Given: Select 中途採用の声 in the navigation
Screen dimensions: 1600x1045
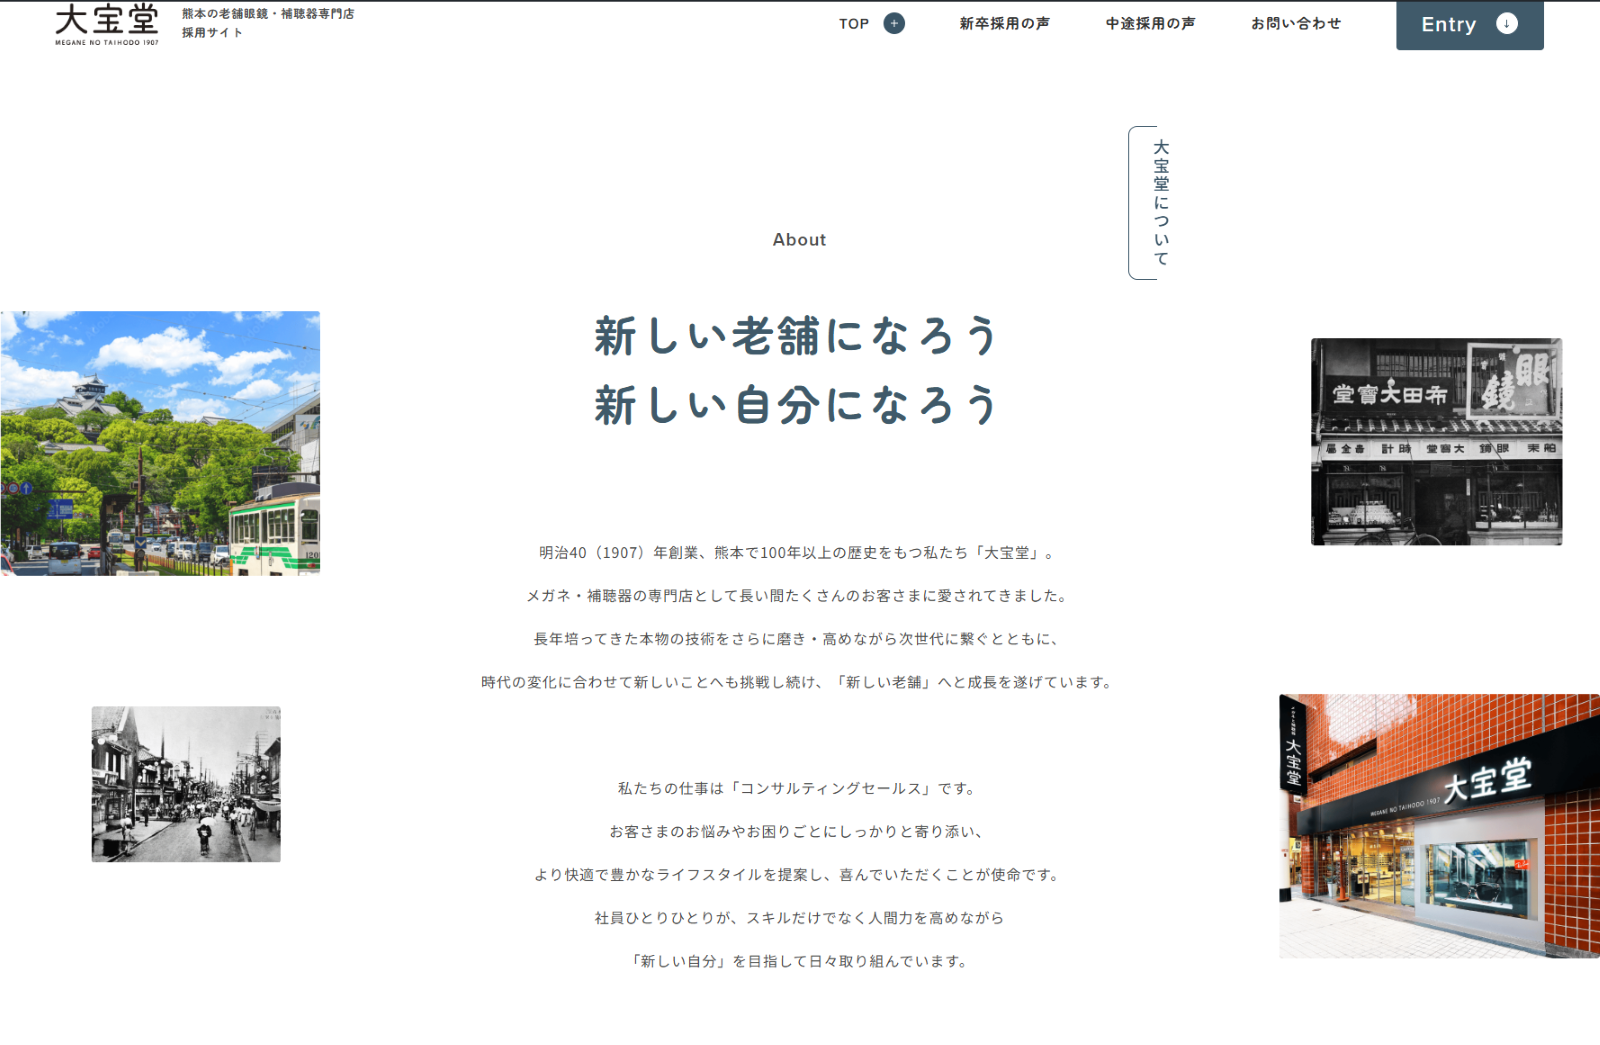Looking at the screenshot, I should tap(1149, 23).
